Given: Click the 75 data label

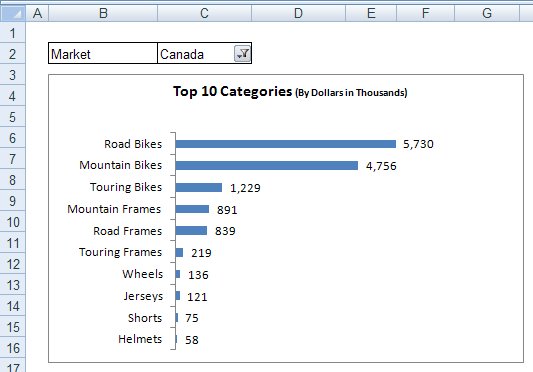Looking at the screenshot, I should coord(192,318).
